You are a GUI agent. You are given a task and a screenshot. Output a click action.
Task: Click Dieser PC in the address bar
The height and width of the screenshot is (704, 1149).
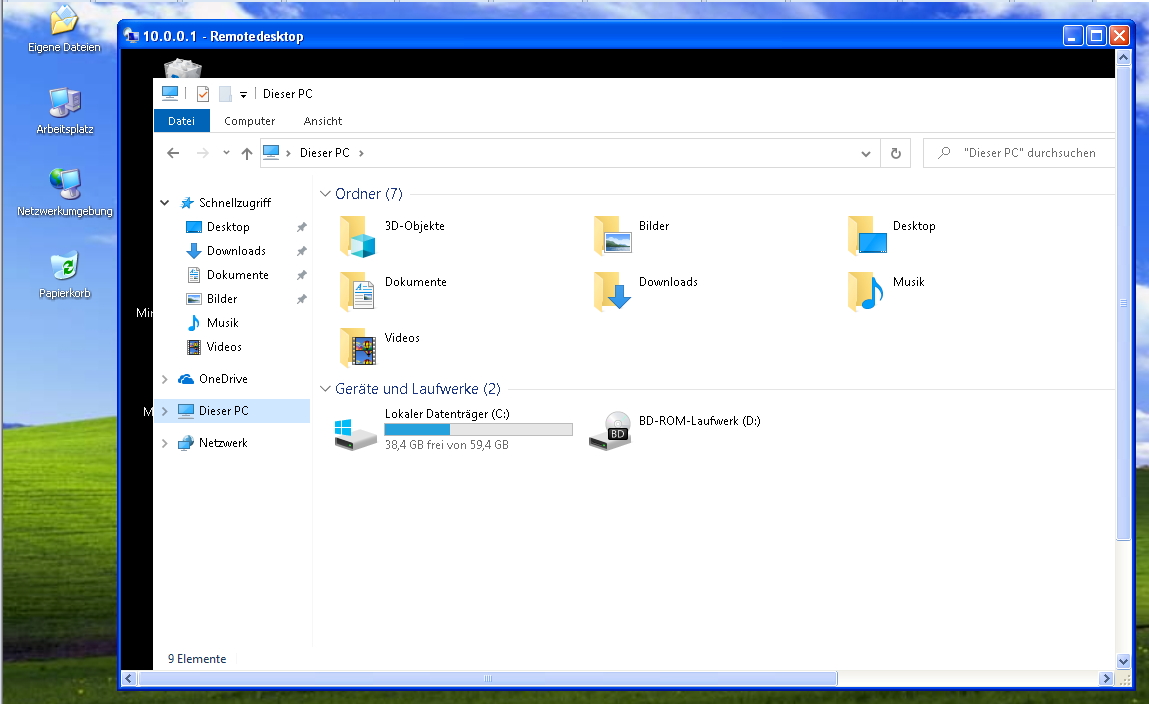(x=325, y=152)
